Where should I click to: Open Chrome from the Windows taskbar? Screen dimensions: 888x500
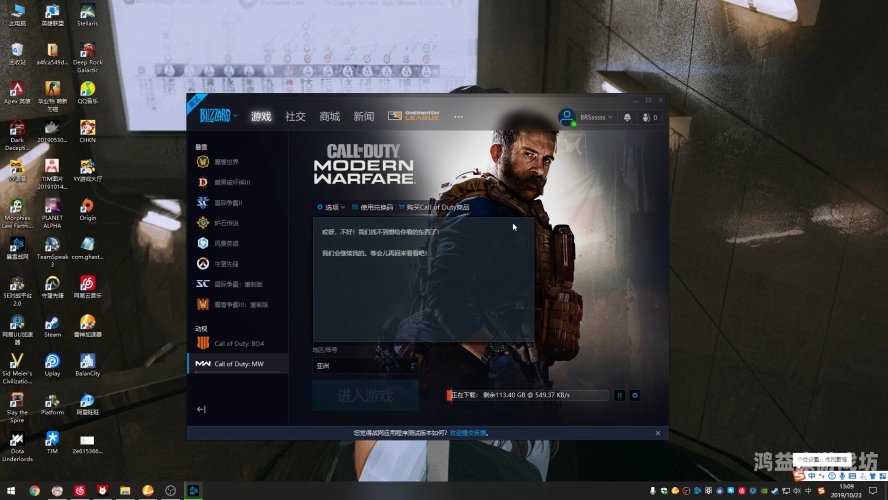pos(34,491)
